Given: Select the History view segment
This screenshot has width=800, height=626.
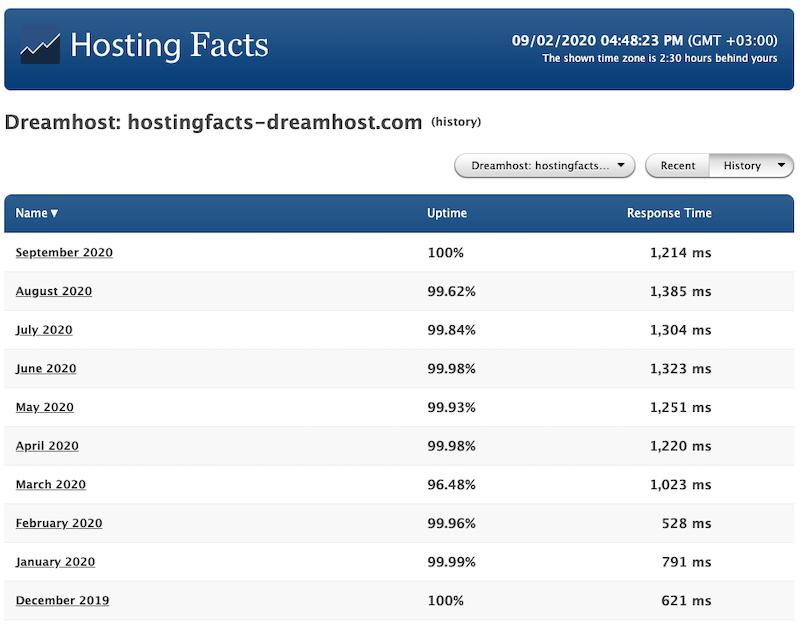Looking at the screenshot, I should click(742, 166).
